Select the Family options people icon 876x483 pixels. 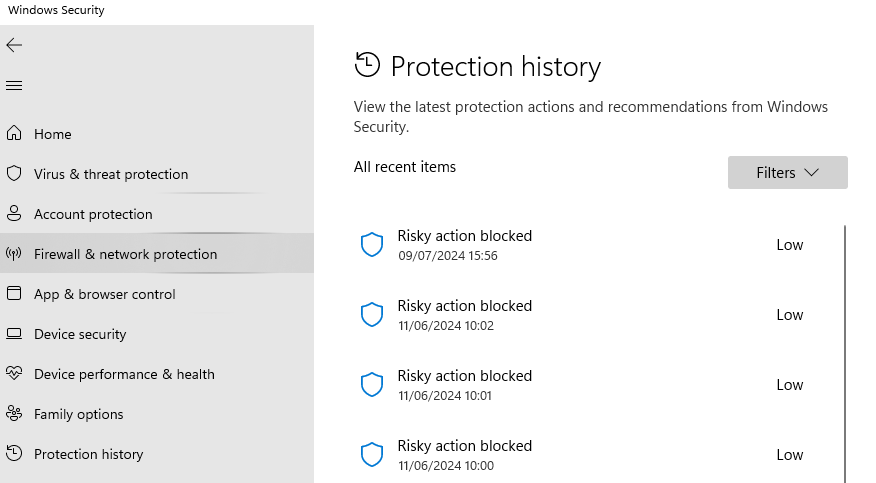pyautogui.click(x=14, y=414)
